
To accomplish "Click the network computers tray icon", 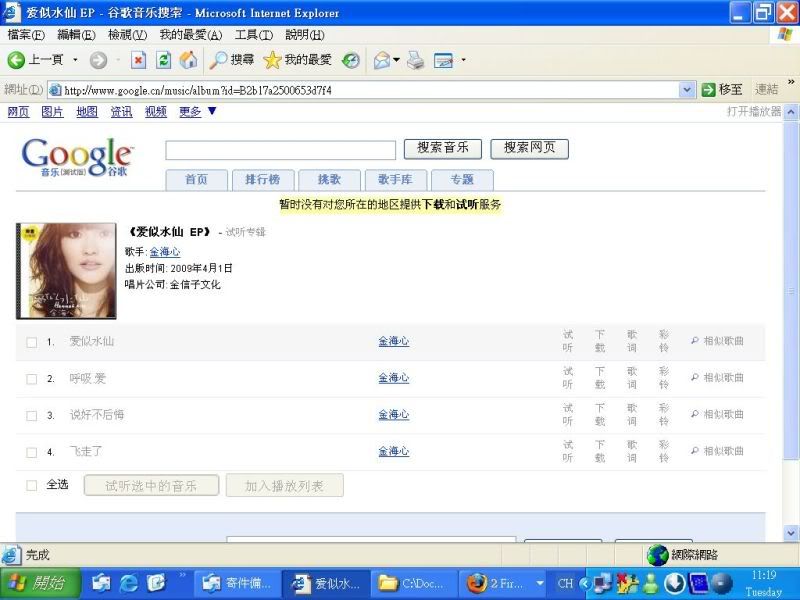I will coord(603,583).
